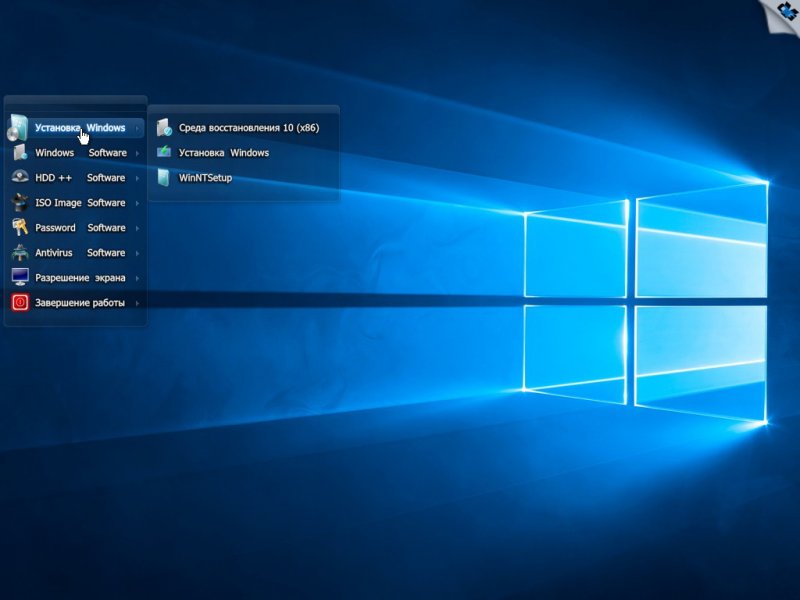Click the ISO Image magician hat icon
Viewport: 800px width, 600px height.
19,202
